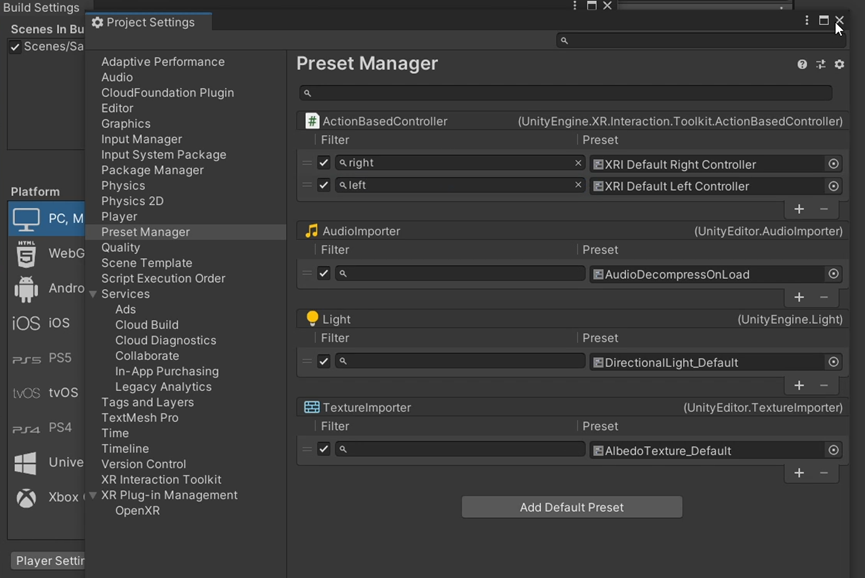The width and height of the screenshot is (865, 578).
Task: Open XR Interaction Toolkit settings
Action: [x=161, y=480]
